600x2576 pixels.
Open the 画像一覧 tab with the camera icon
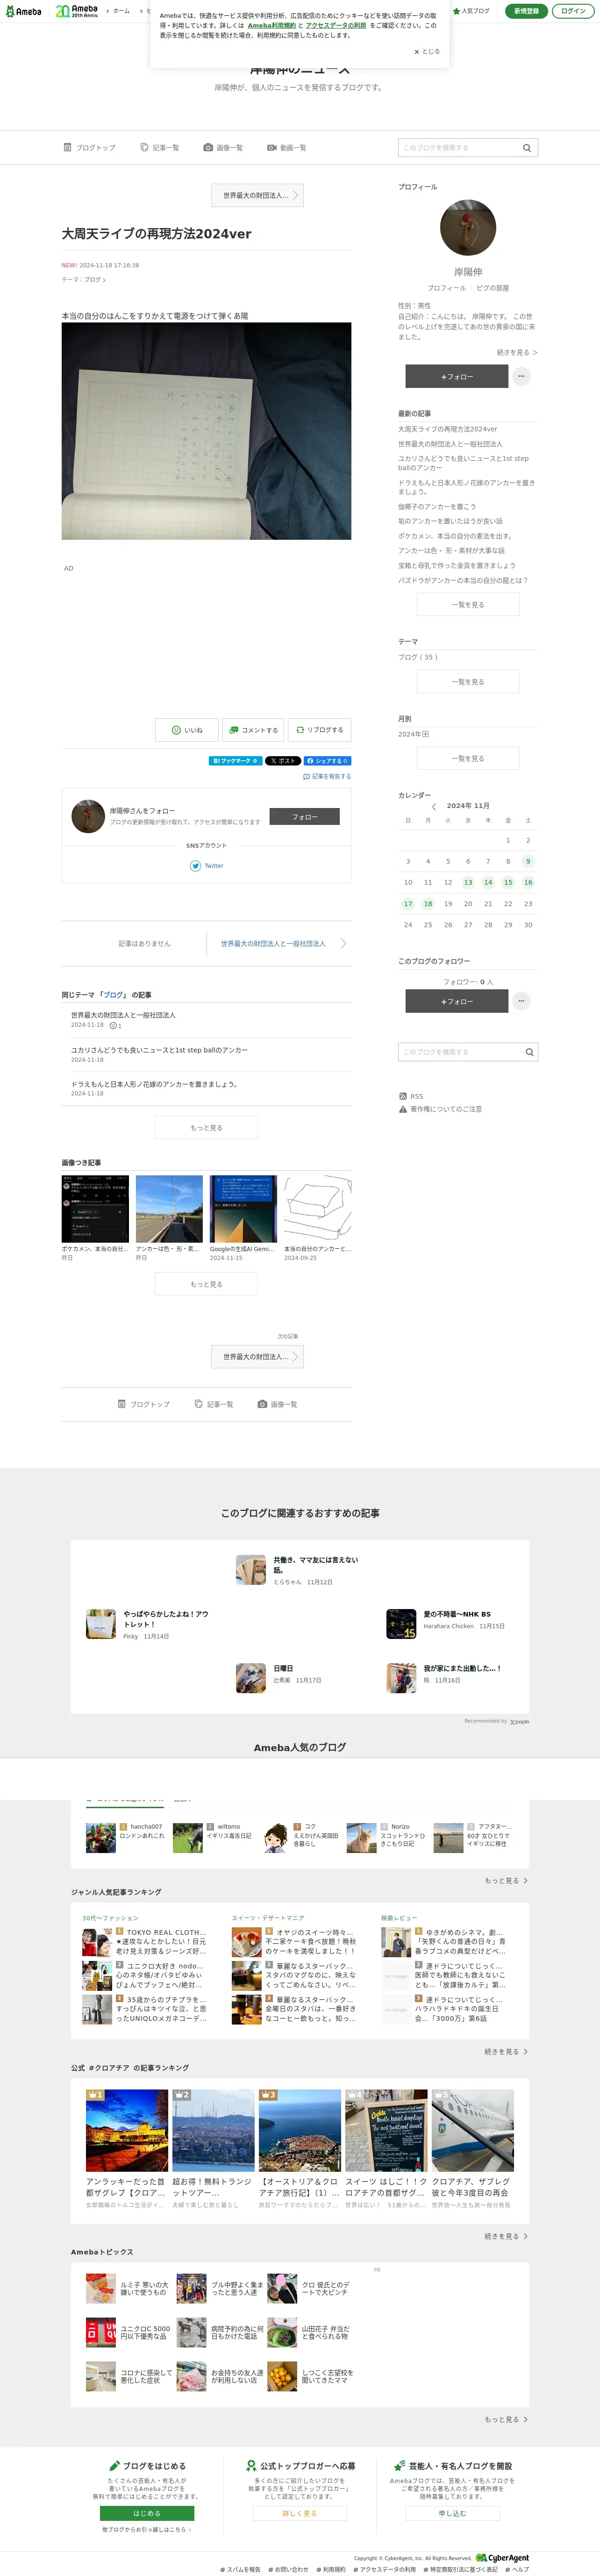(223, 147)
